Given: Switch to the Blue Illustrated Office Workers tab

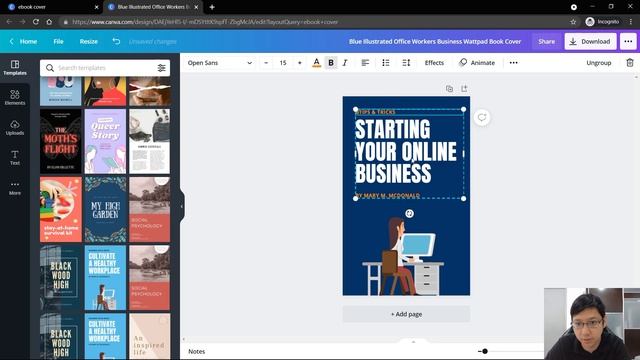Looking at the screenshot, I should 153,7.
